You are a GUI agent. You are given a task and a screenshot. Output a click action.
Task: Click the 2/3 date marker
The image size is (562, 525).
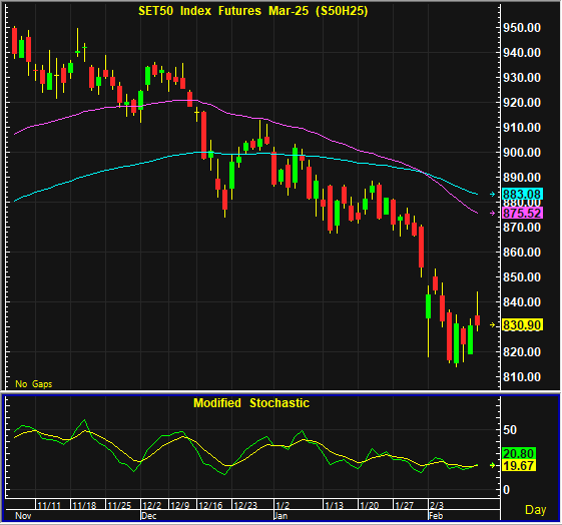(x=437, y=505)
